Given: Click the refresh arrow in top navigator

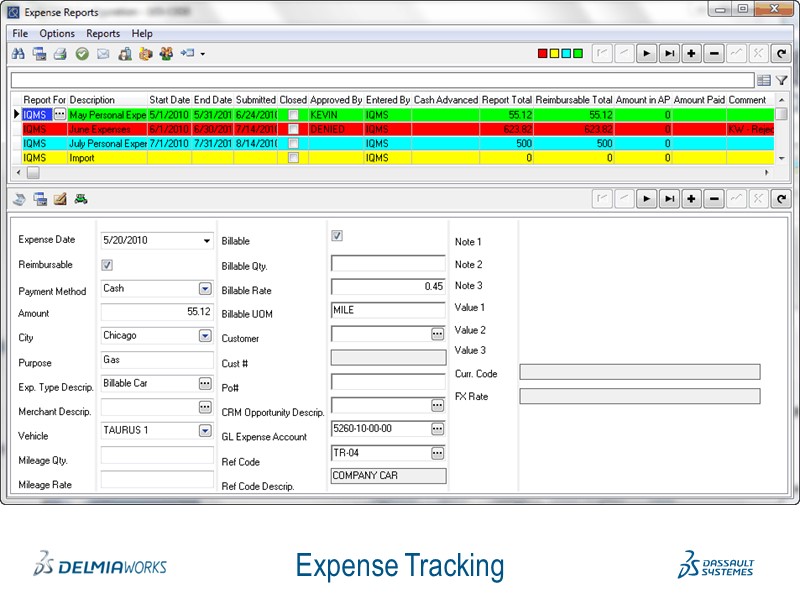Looking at the screenshot, I should [781, 53].
